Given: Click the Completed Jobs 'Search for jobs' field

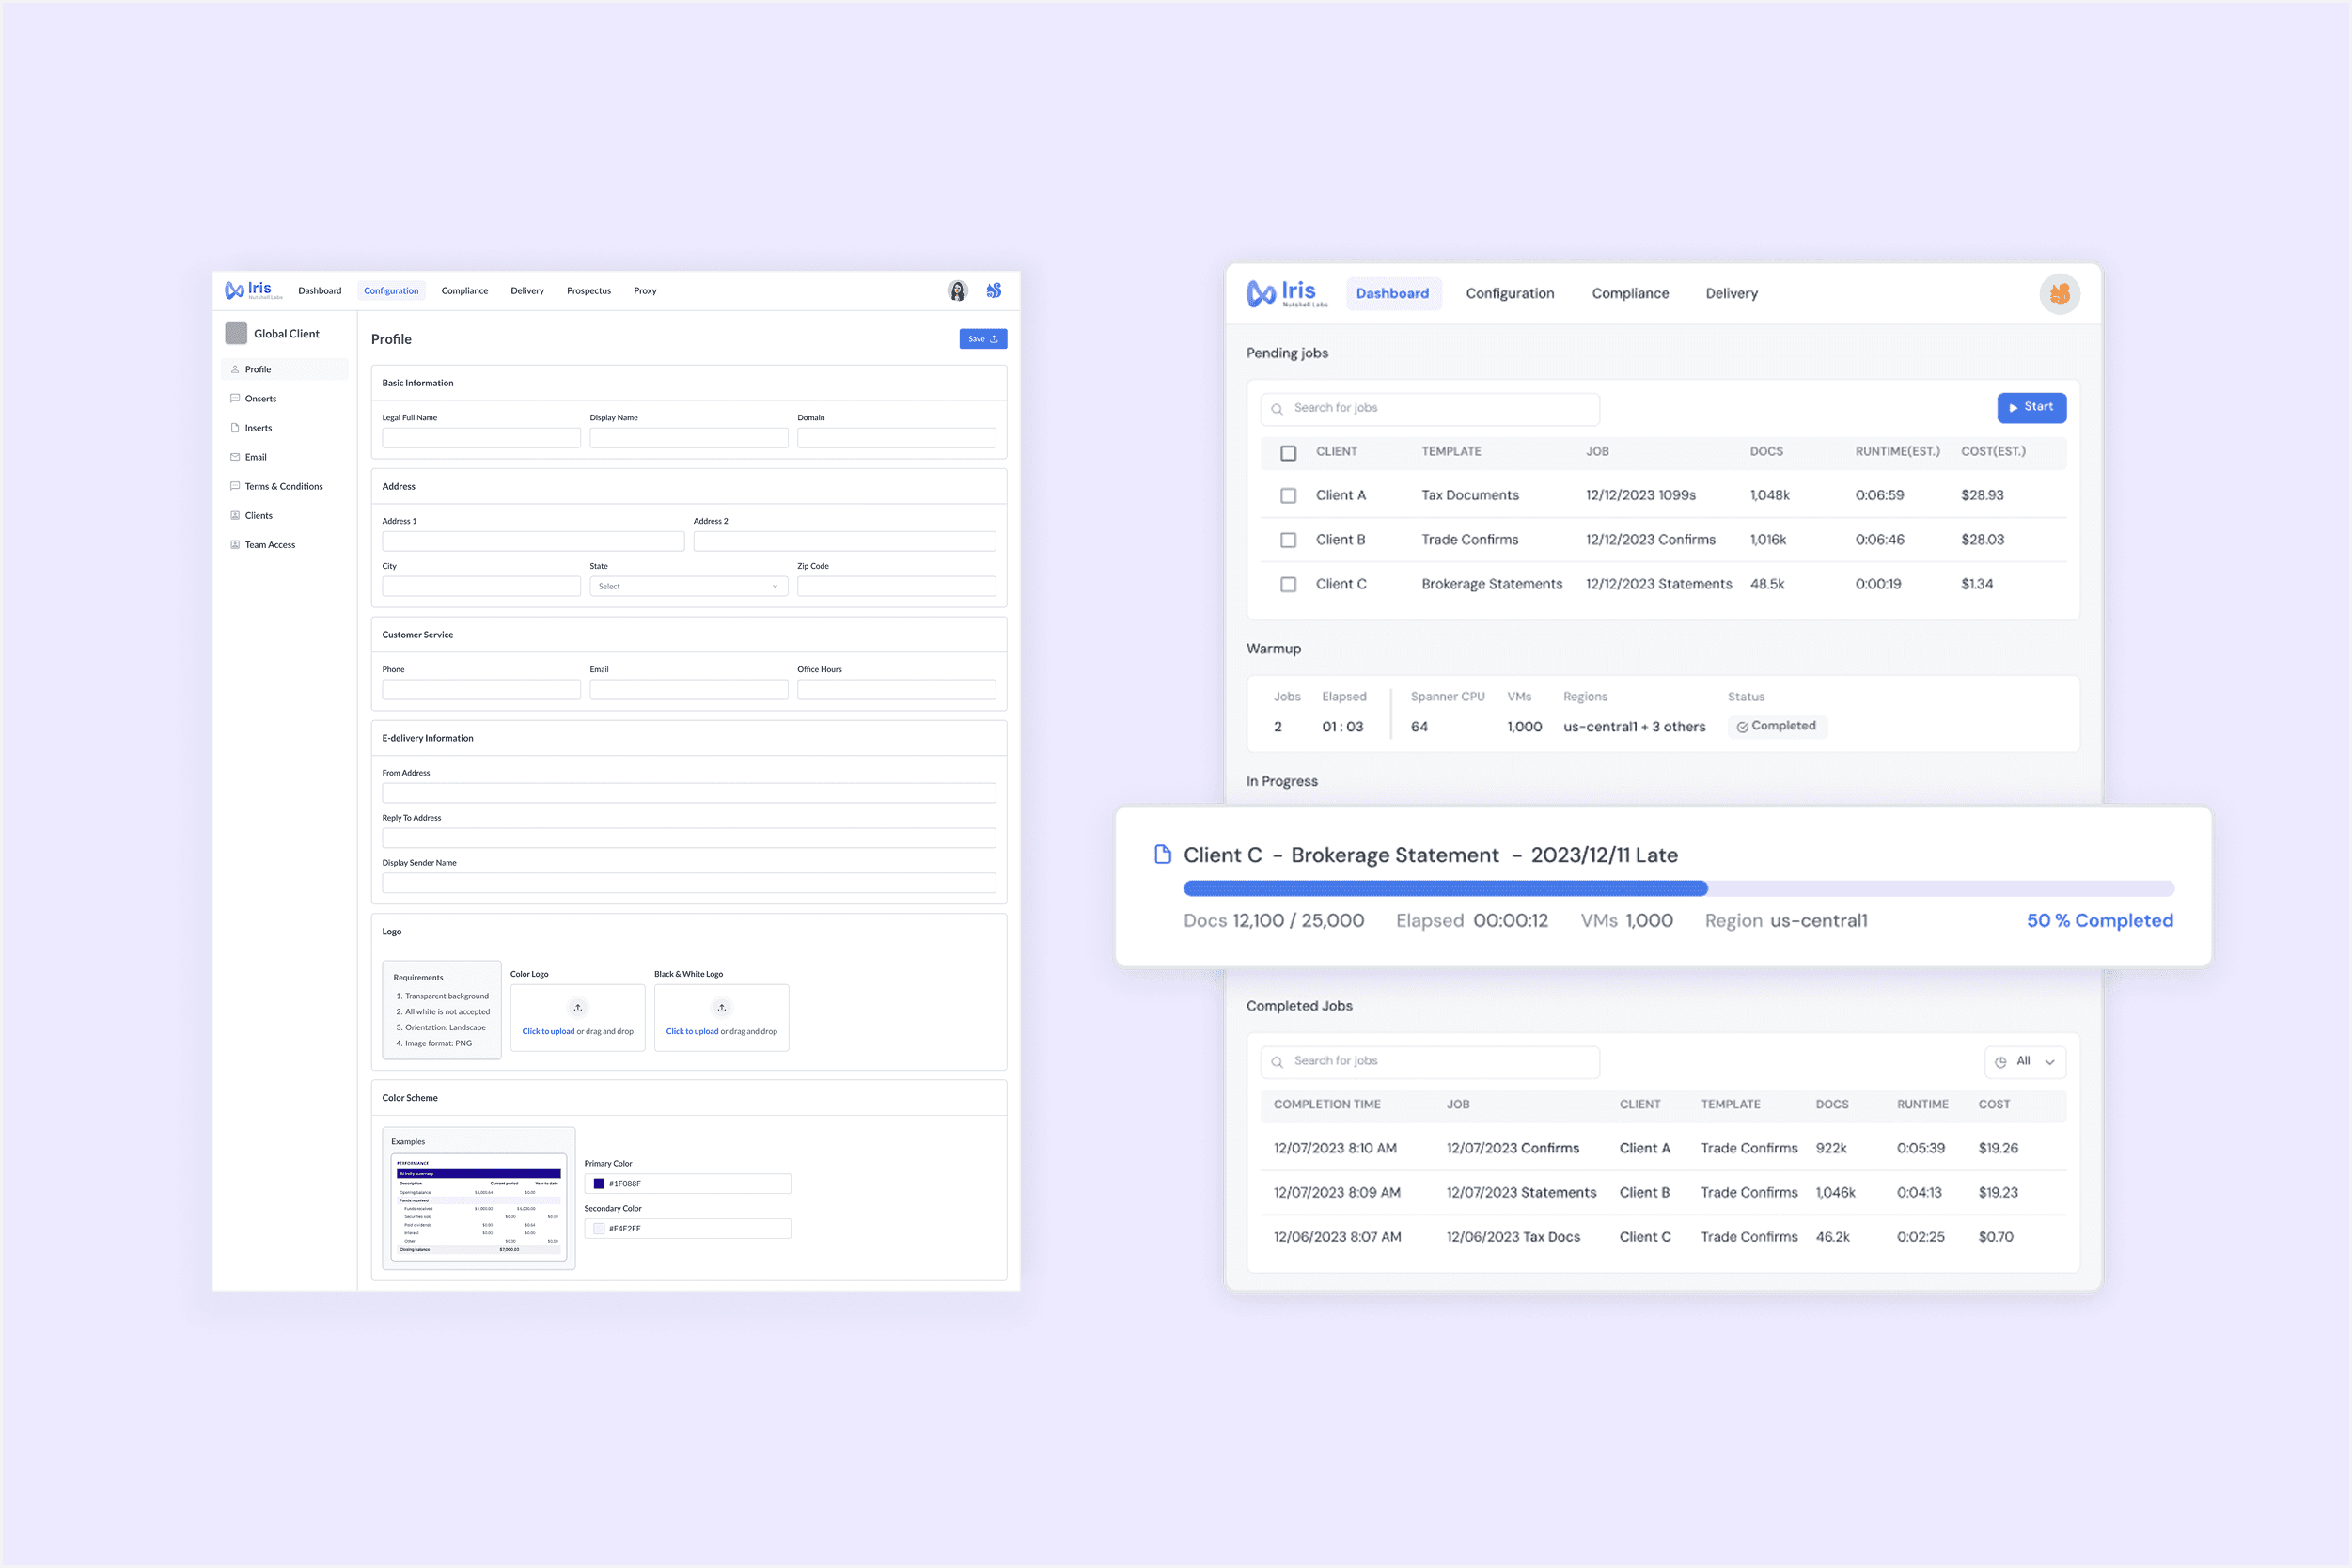Looking at the screenshot, I should click(x=1430, y=1062).
